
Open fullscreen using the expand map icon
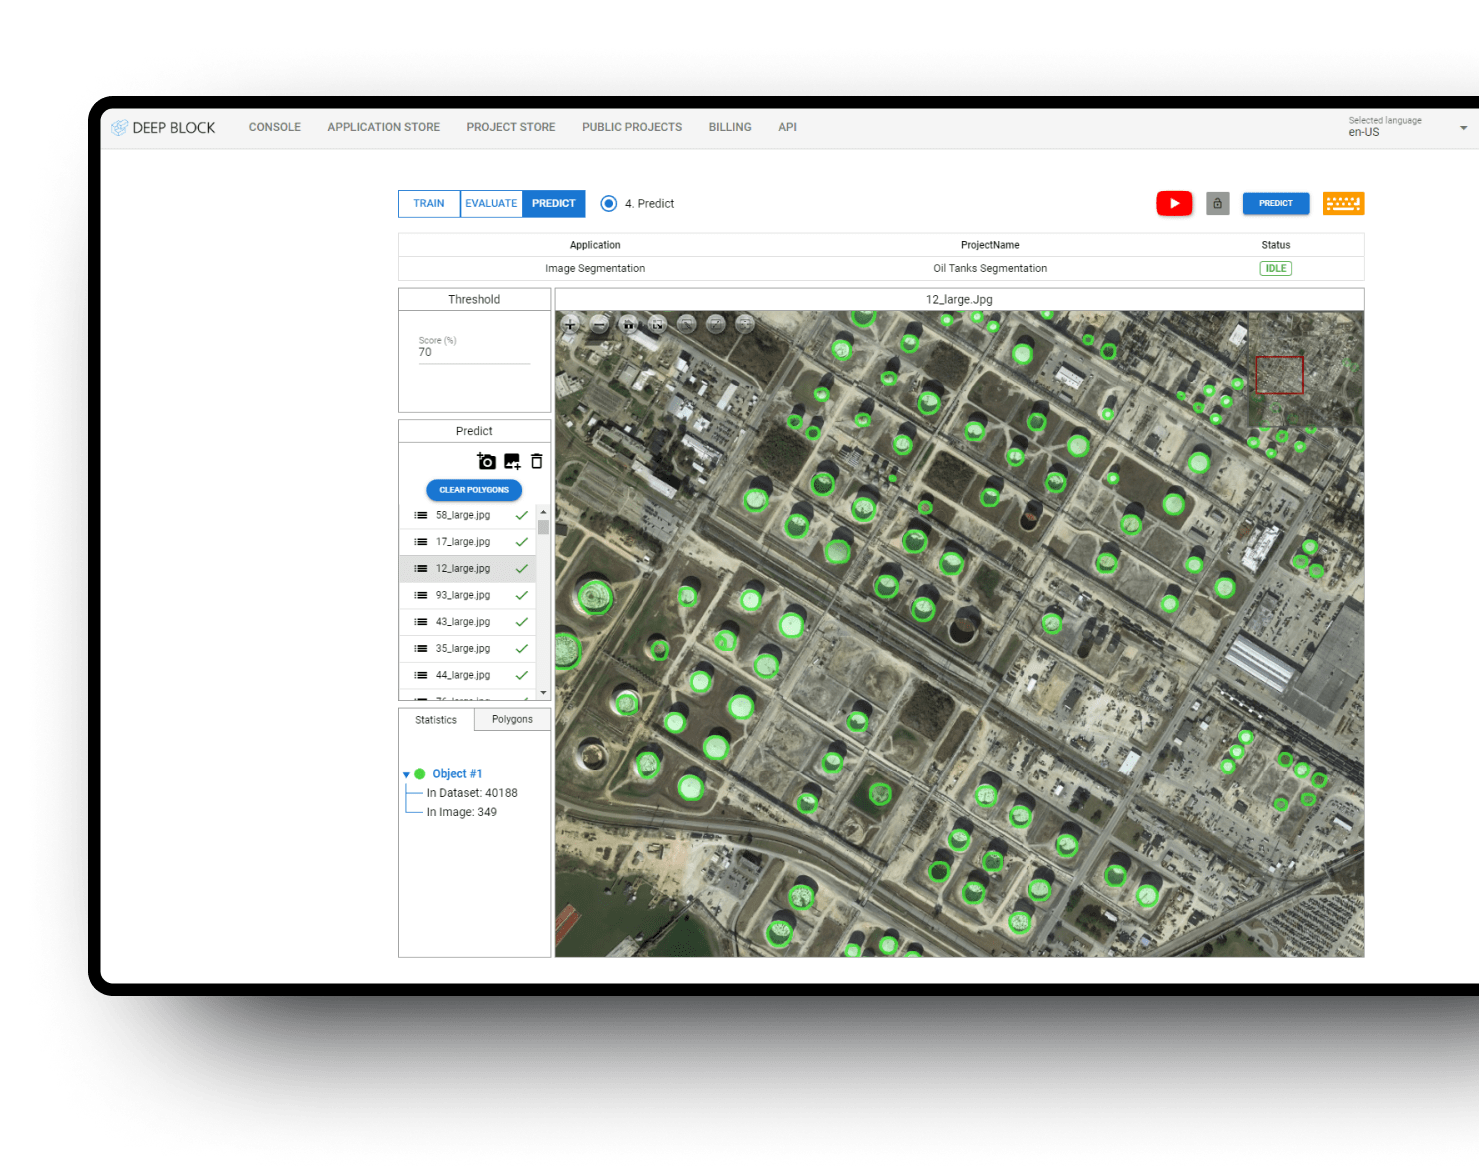pos(657,324)
